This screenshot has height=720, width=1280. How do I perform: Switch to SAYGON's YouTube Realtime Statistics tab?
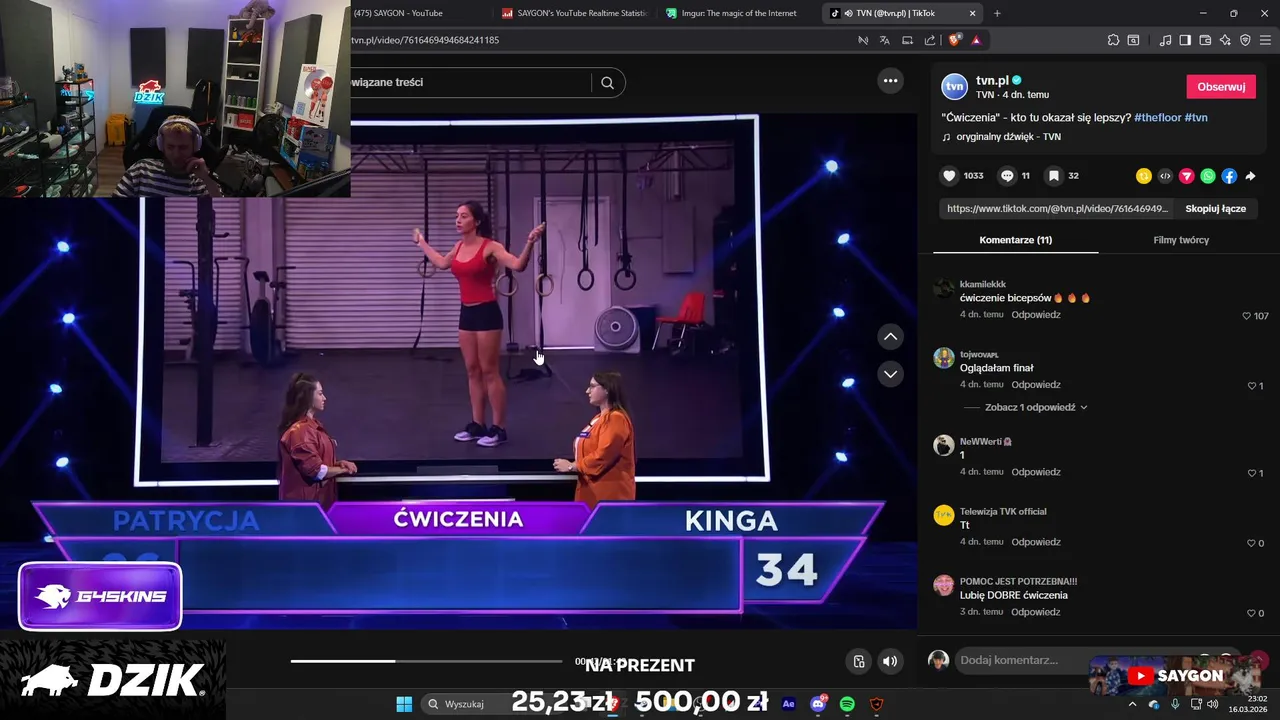575,13
